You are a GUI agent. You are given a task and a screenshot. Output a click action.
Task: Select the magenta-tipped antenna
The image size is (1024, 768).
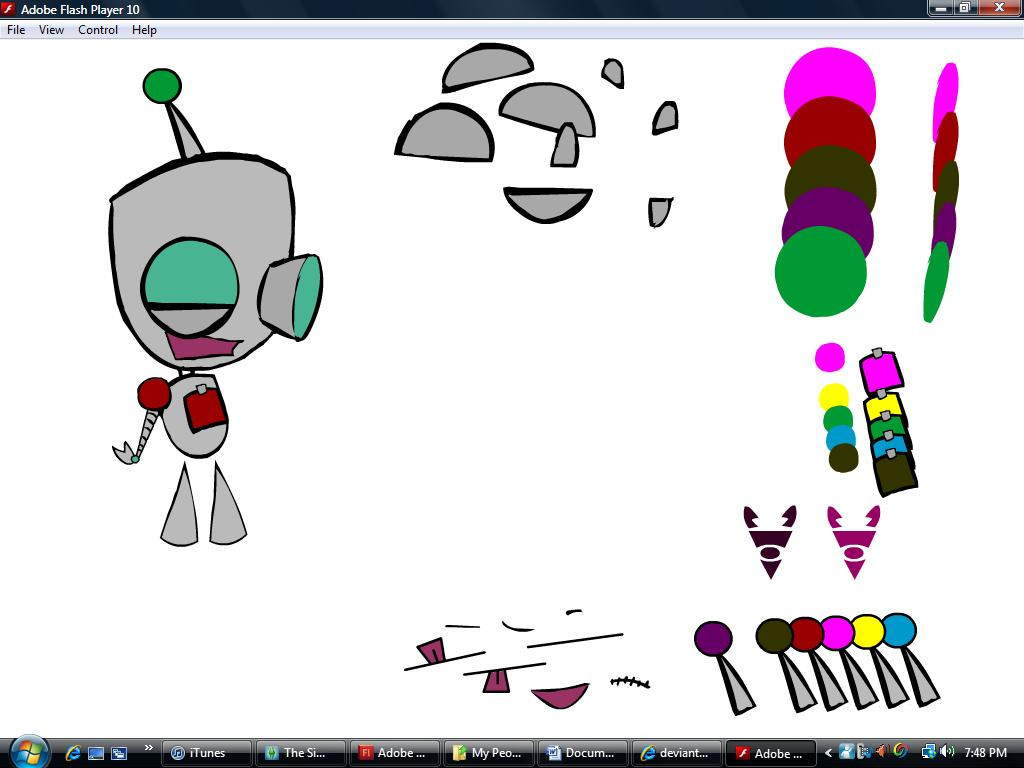tap(837, 633)
